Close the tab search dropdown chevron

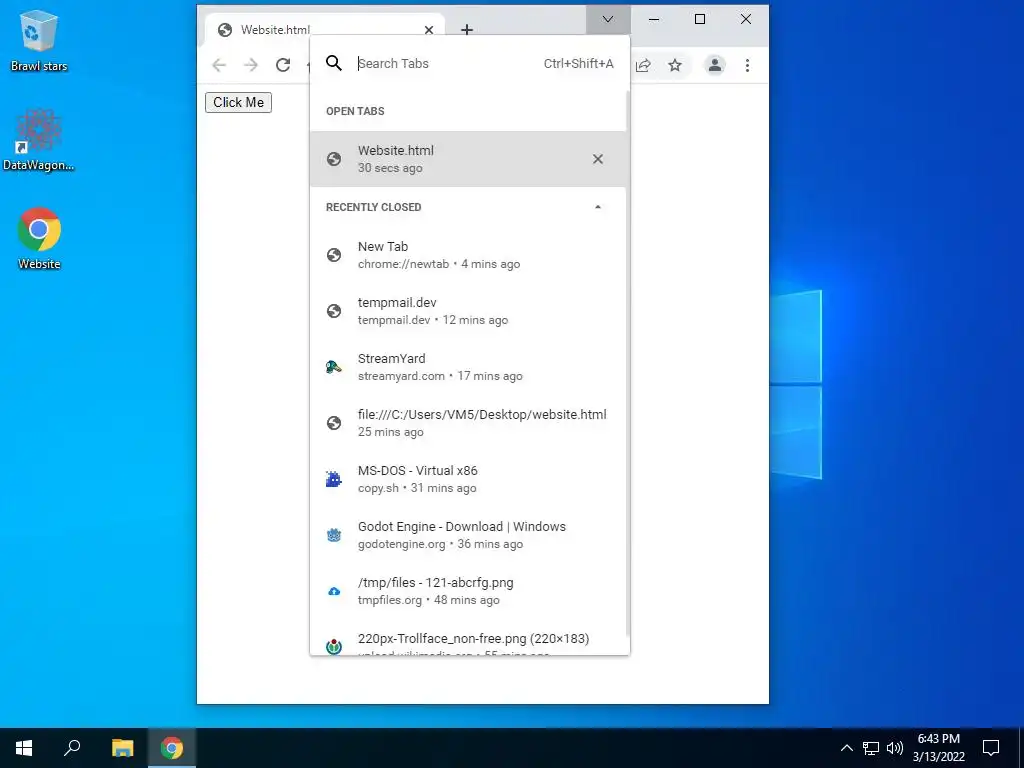pyautogui.click(x=608, y=20)
